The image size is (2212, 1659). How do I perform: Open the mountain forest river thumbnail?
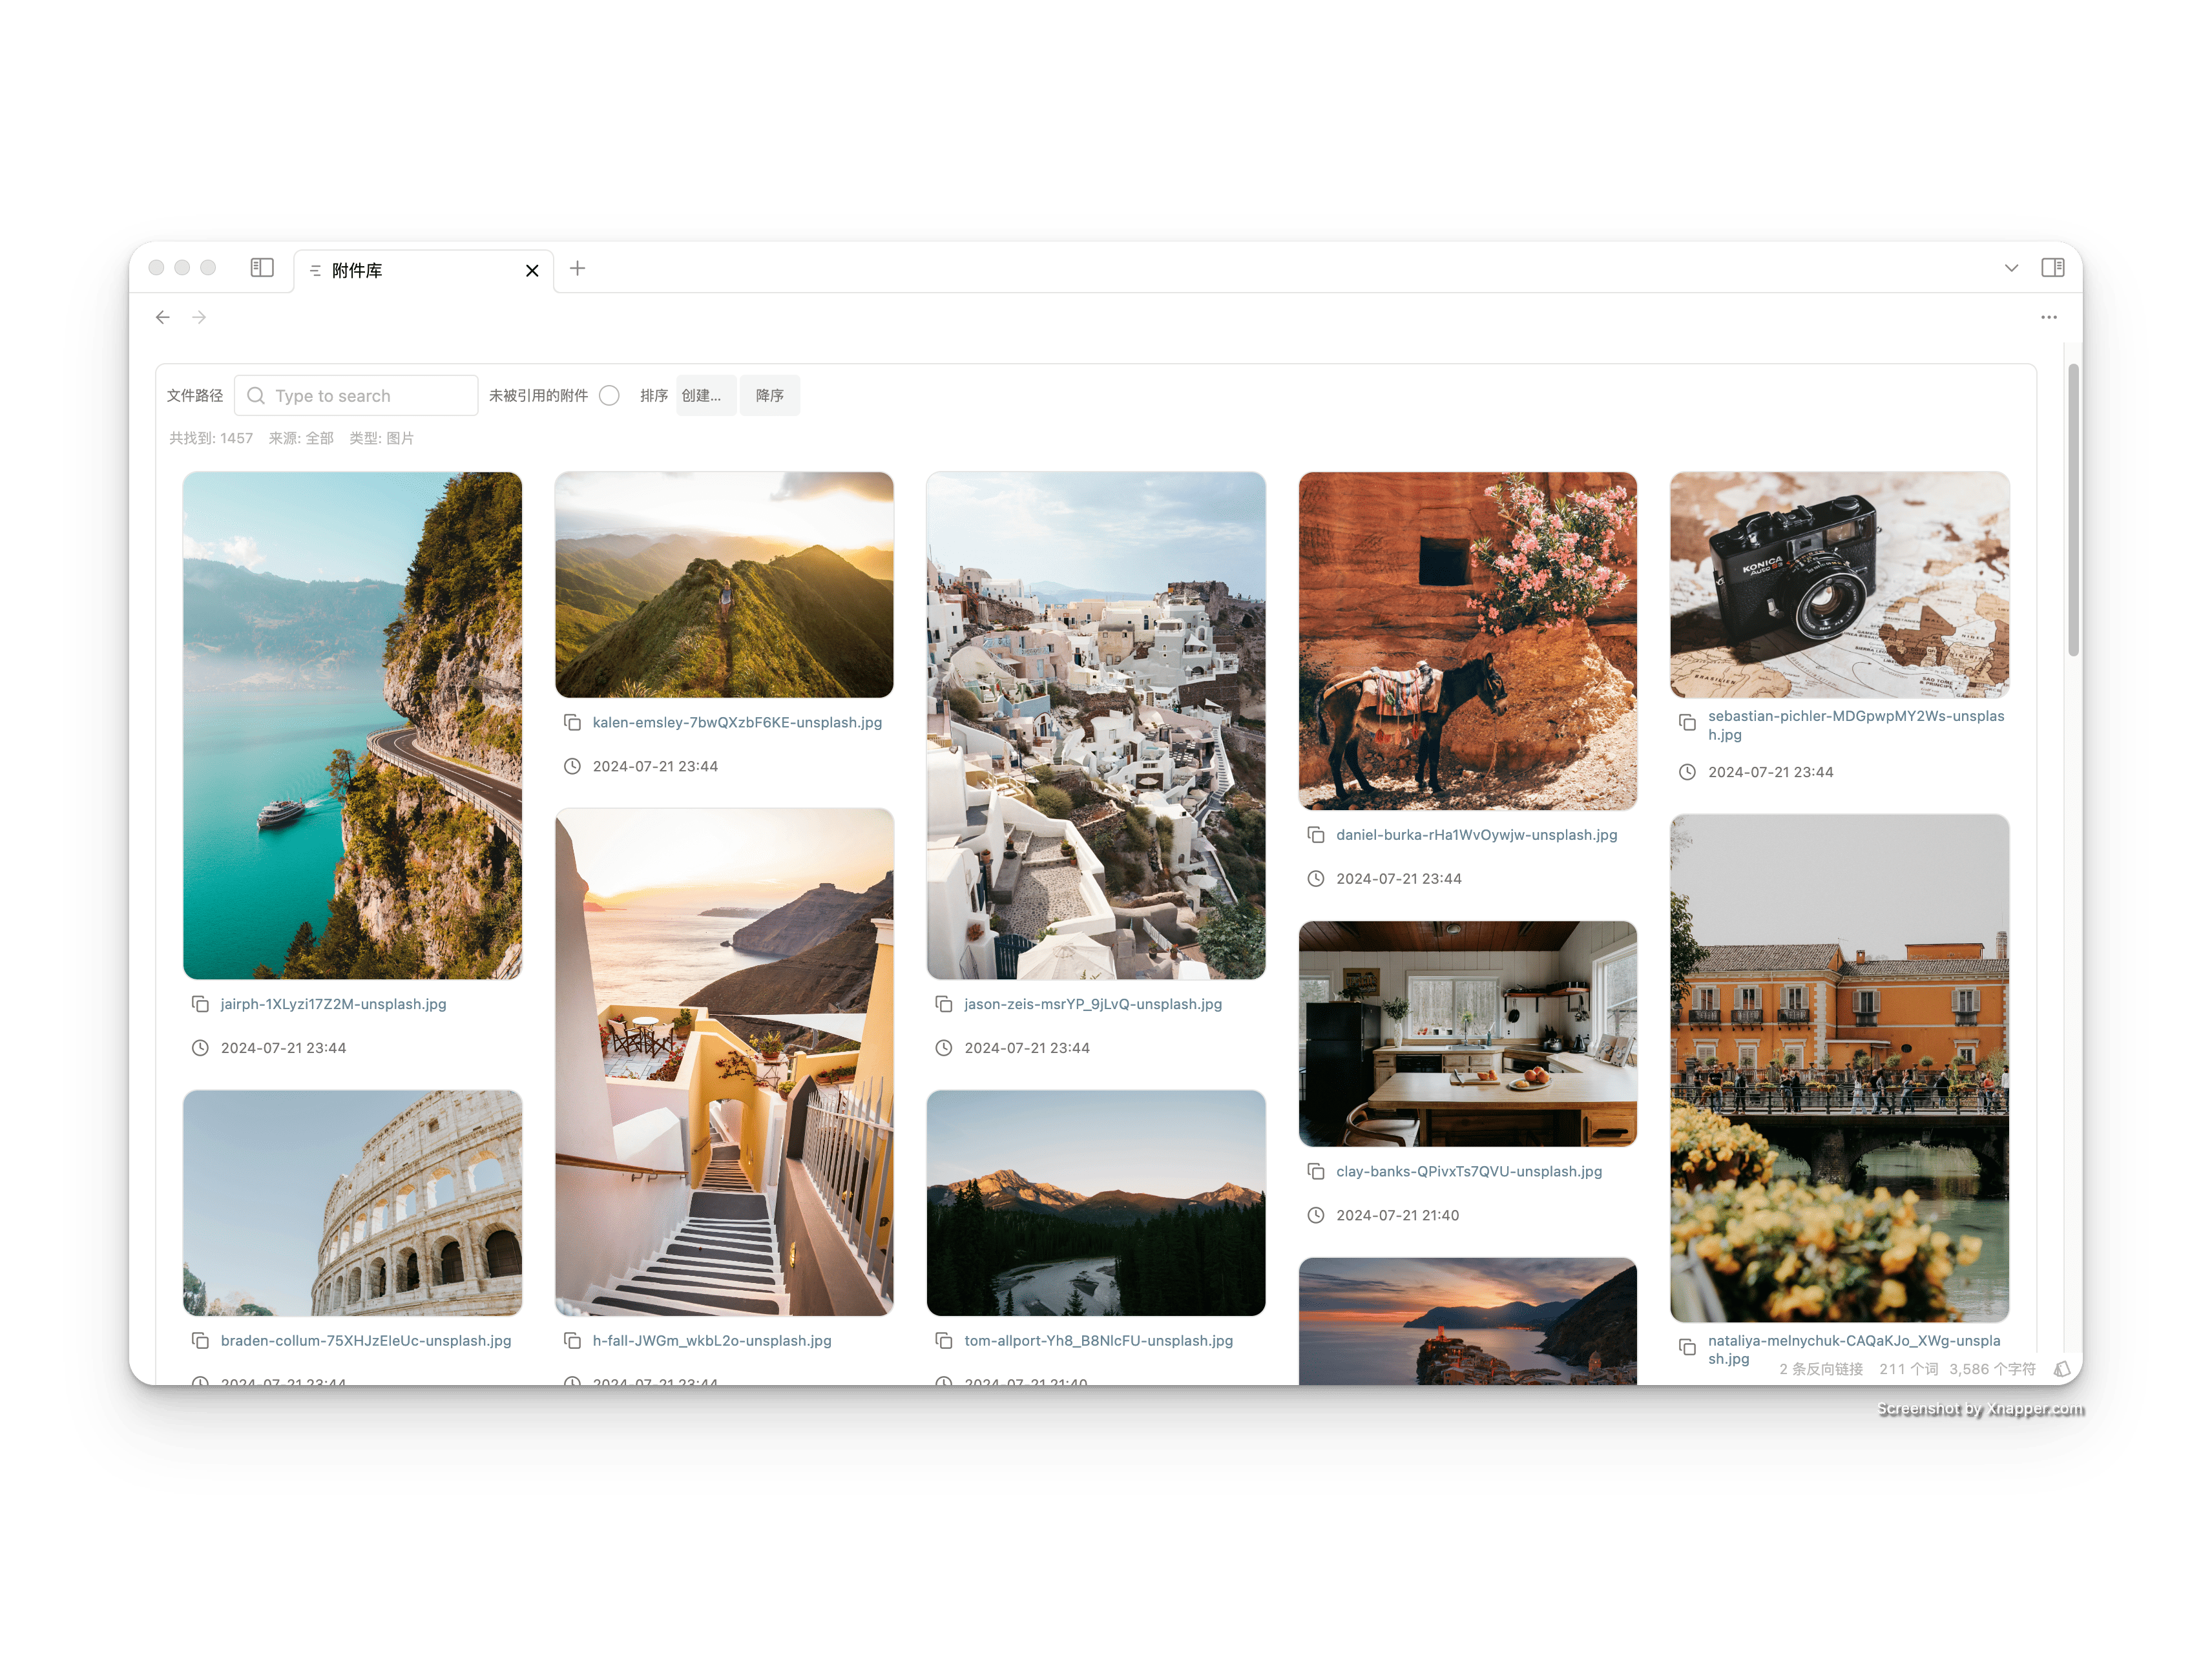coord(1096,1203)
